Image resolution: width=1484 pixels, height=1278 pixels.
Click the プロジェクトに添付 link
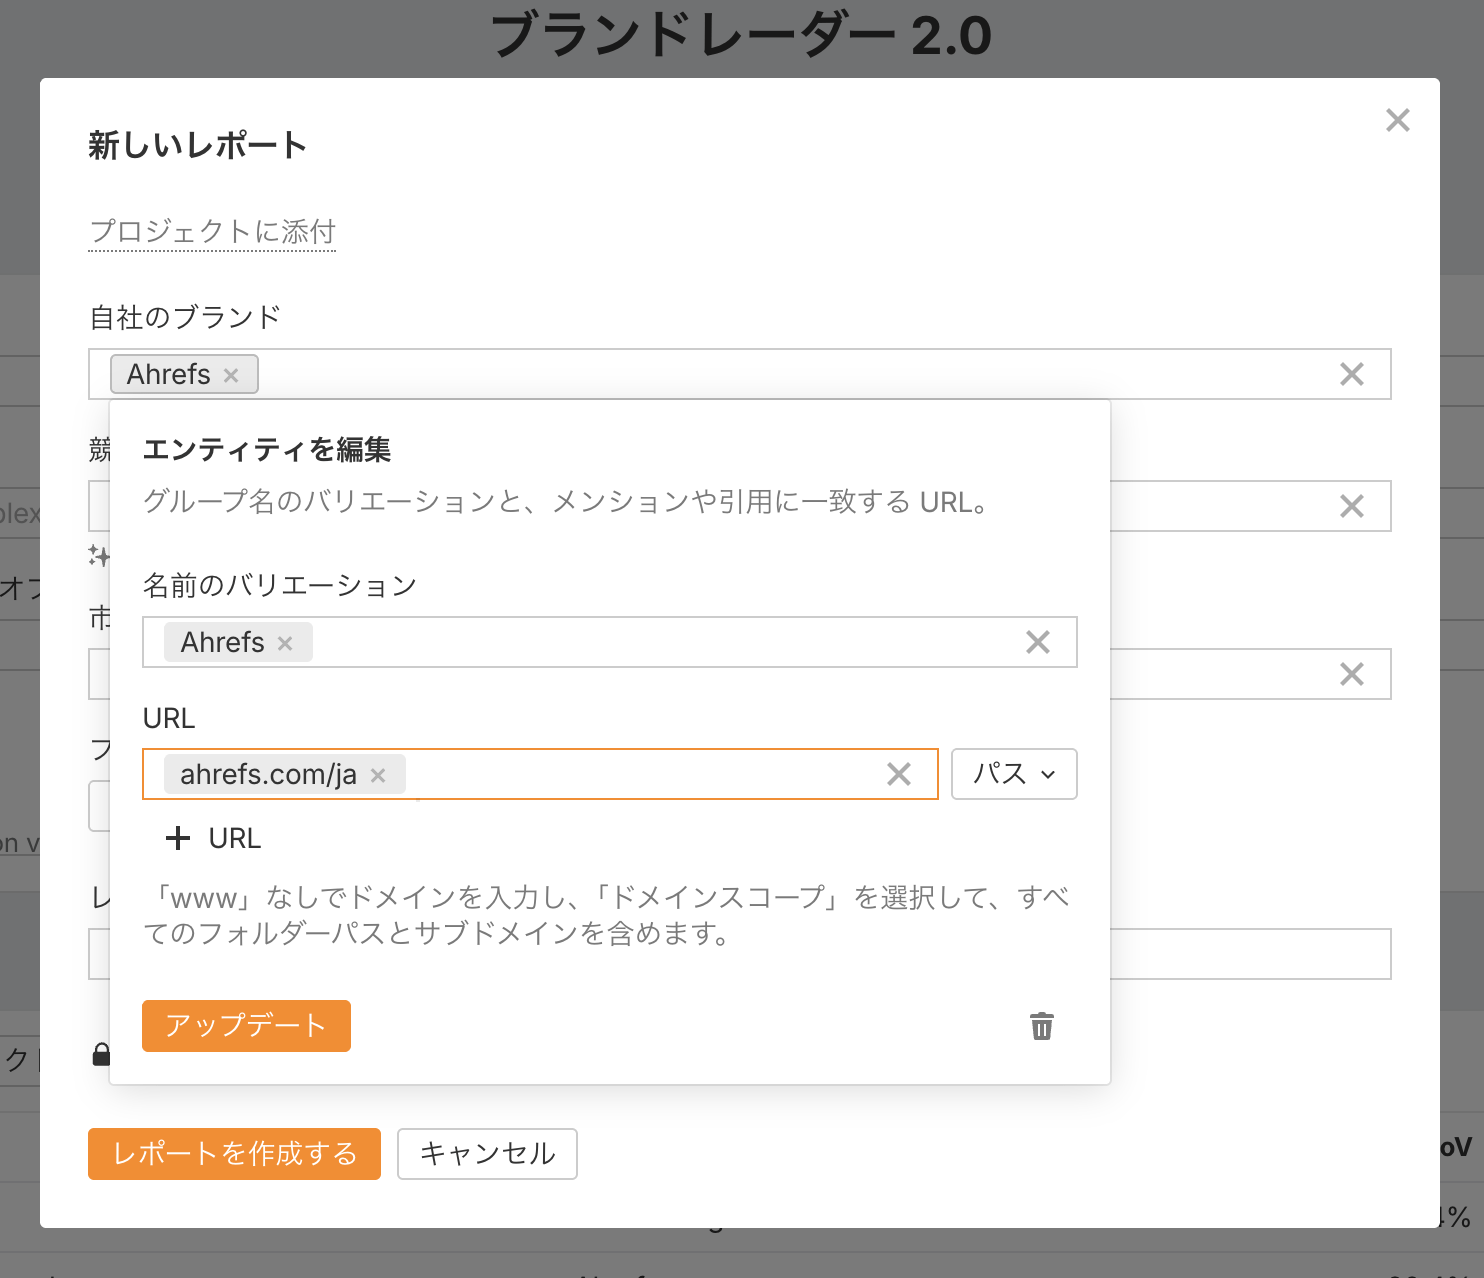click(x=212, y=232)
